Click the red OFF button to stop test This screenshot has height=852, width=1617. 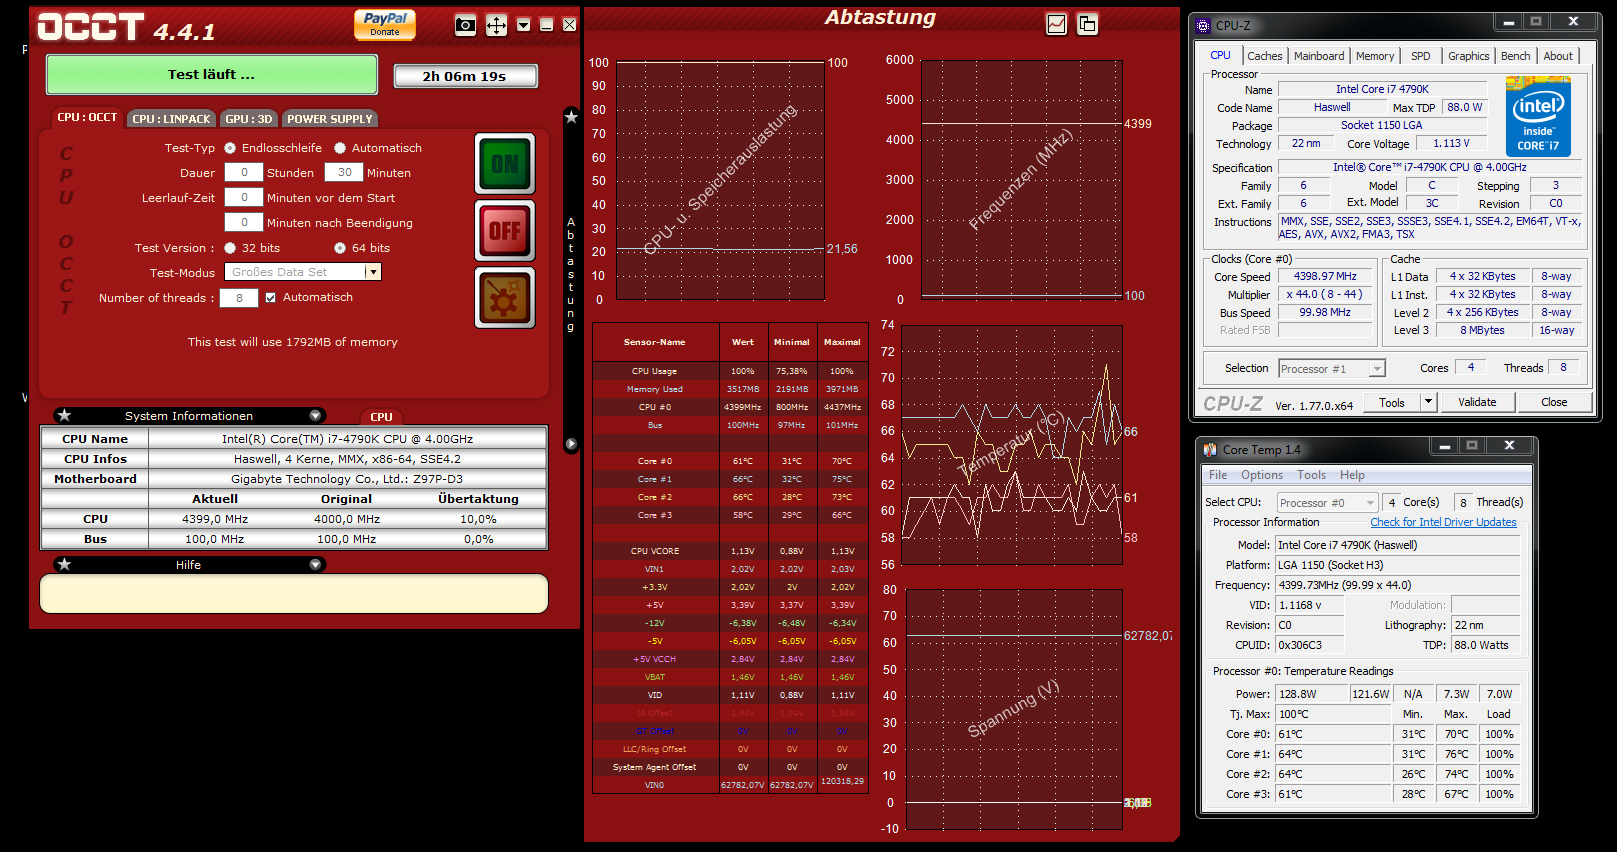505,231
